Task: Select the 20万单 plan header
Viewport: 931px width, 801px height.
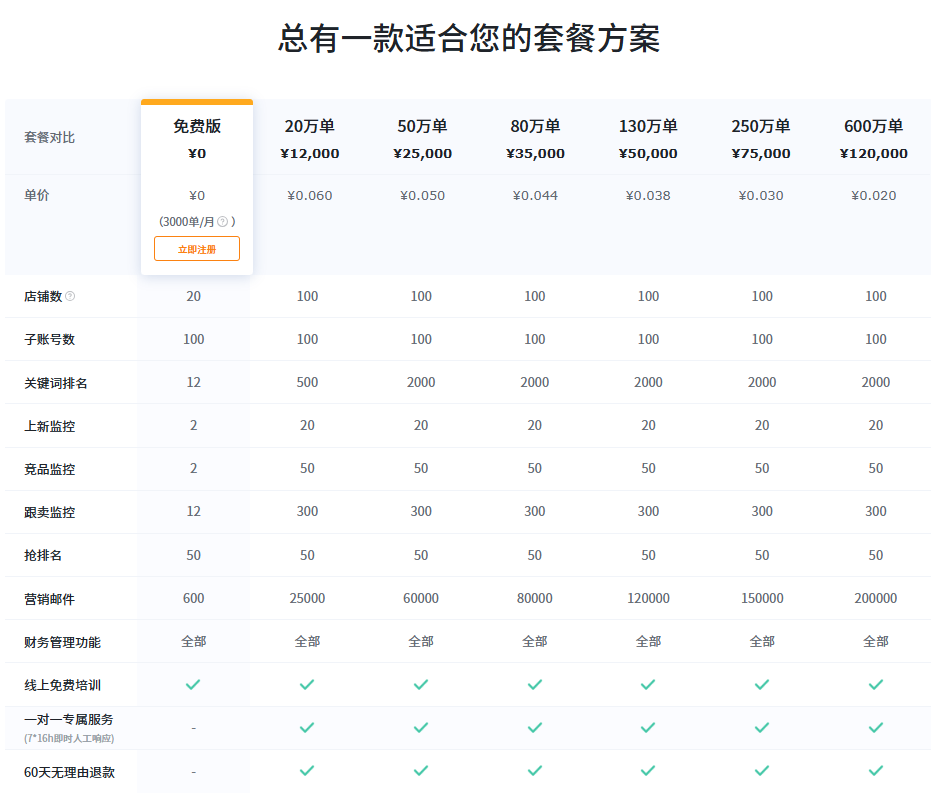Action: 309,126
